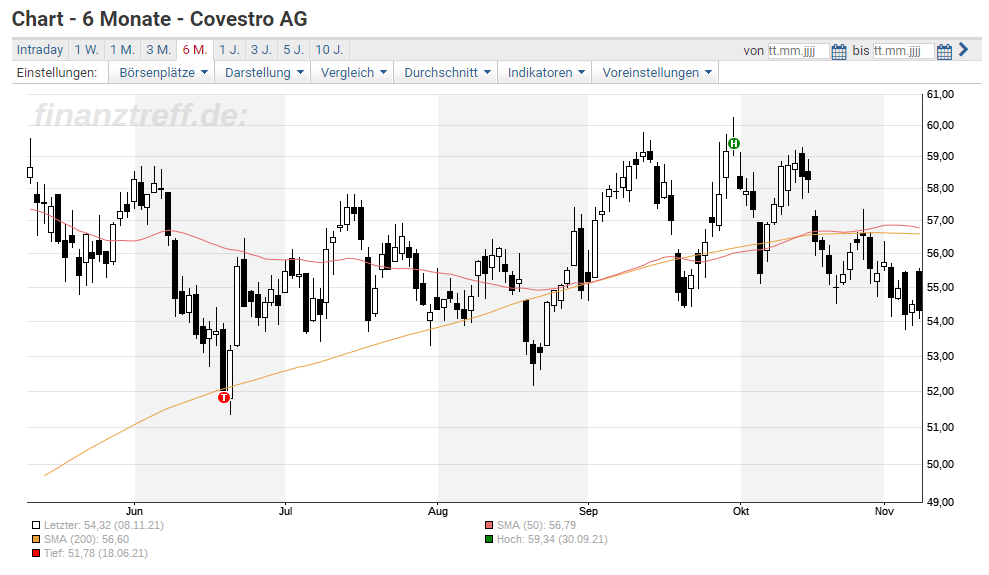Click the white Letzter legend swatch
Screen dimensions: 989x575
pyautogui.click(x=36, y=525)
